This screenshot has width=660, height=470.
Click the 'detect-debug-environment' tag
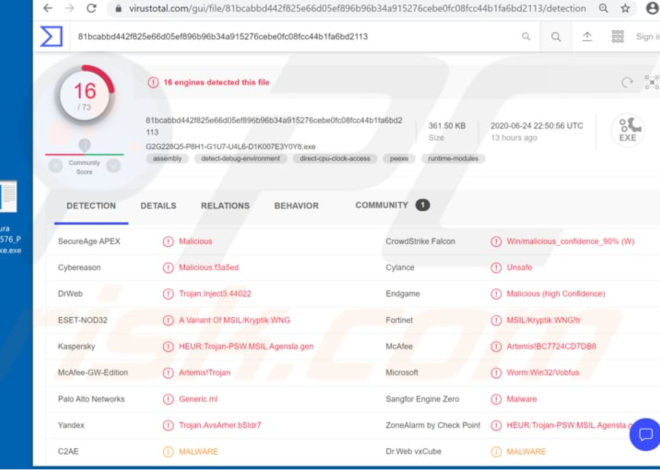(x=240, y=159)
